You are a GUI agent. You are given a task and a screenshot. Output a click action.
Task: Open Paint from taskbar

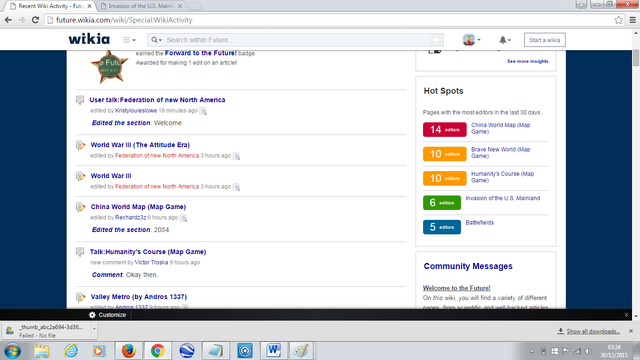point(301,351)
